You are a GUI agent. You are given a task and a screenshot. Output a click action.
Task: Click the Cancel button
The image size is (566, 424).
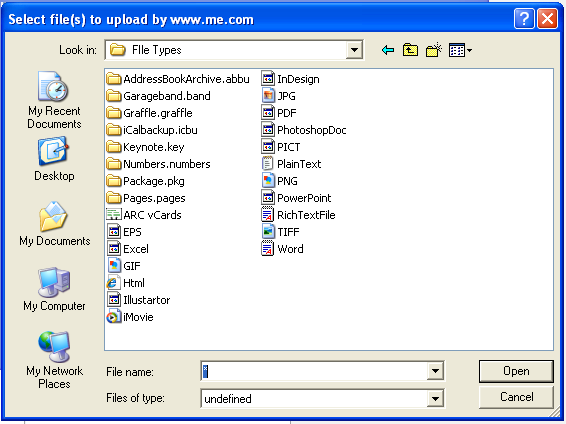[516, 397]
